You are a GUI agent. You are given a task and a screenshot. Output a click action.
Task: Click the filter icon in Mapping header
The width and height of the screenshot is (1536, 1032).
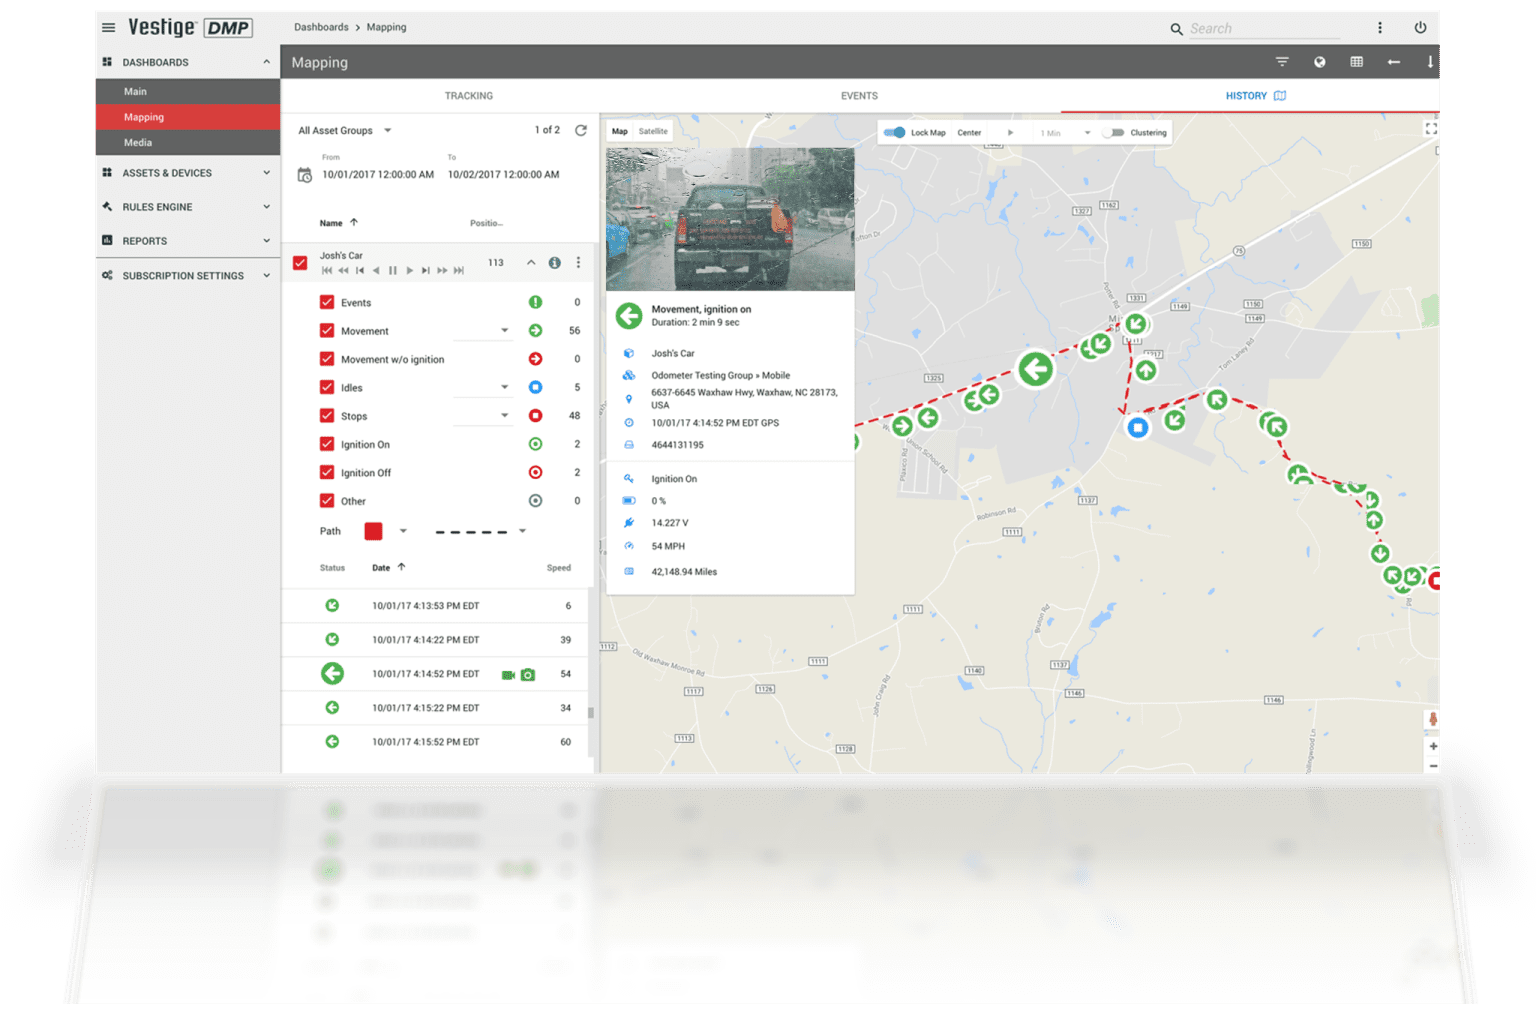click(1282, 62)
